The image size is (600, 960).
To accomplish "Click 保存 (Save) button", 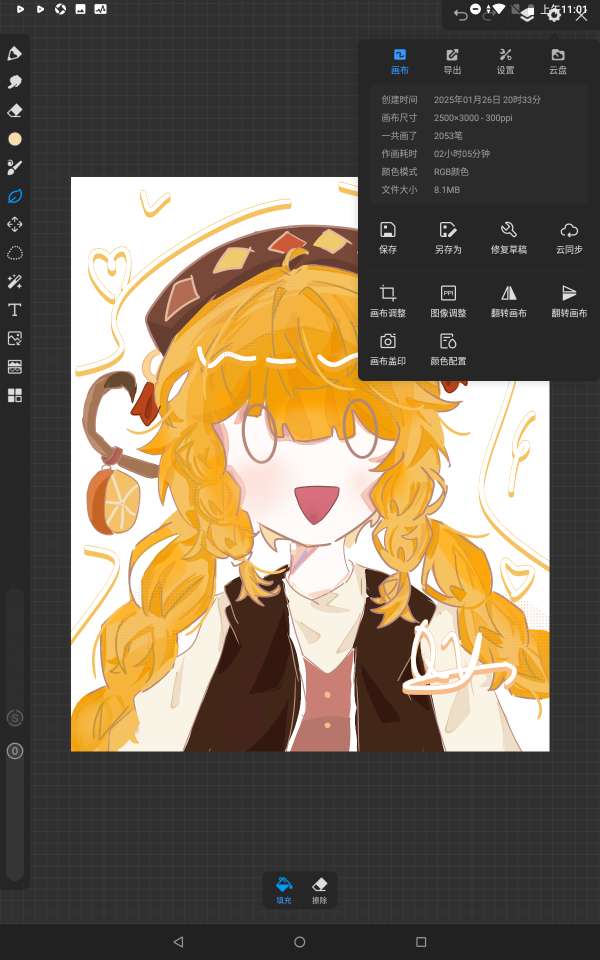I will pyautogui.click(x=388, y=237).
